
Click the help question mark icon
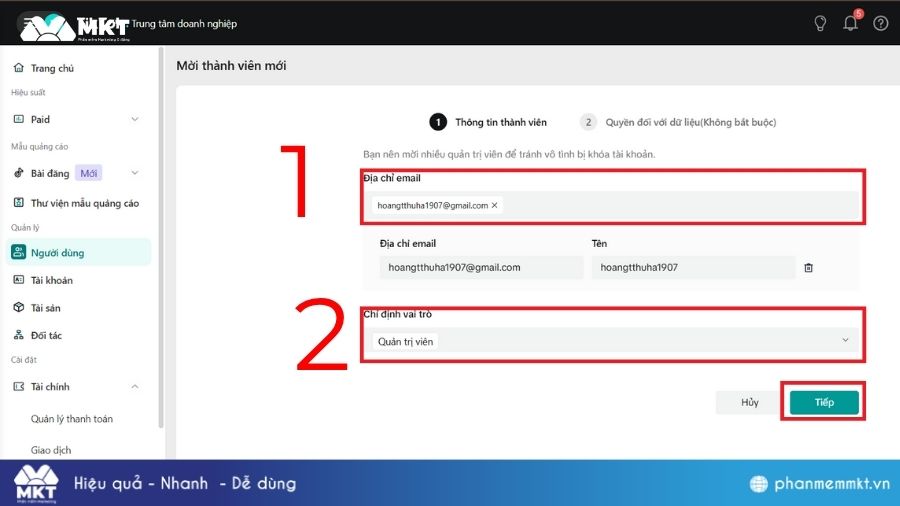(x=880, y=23)
